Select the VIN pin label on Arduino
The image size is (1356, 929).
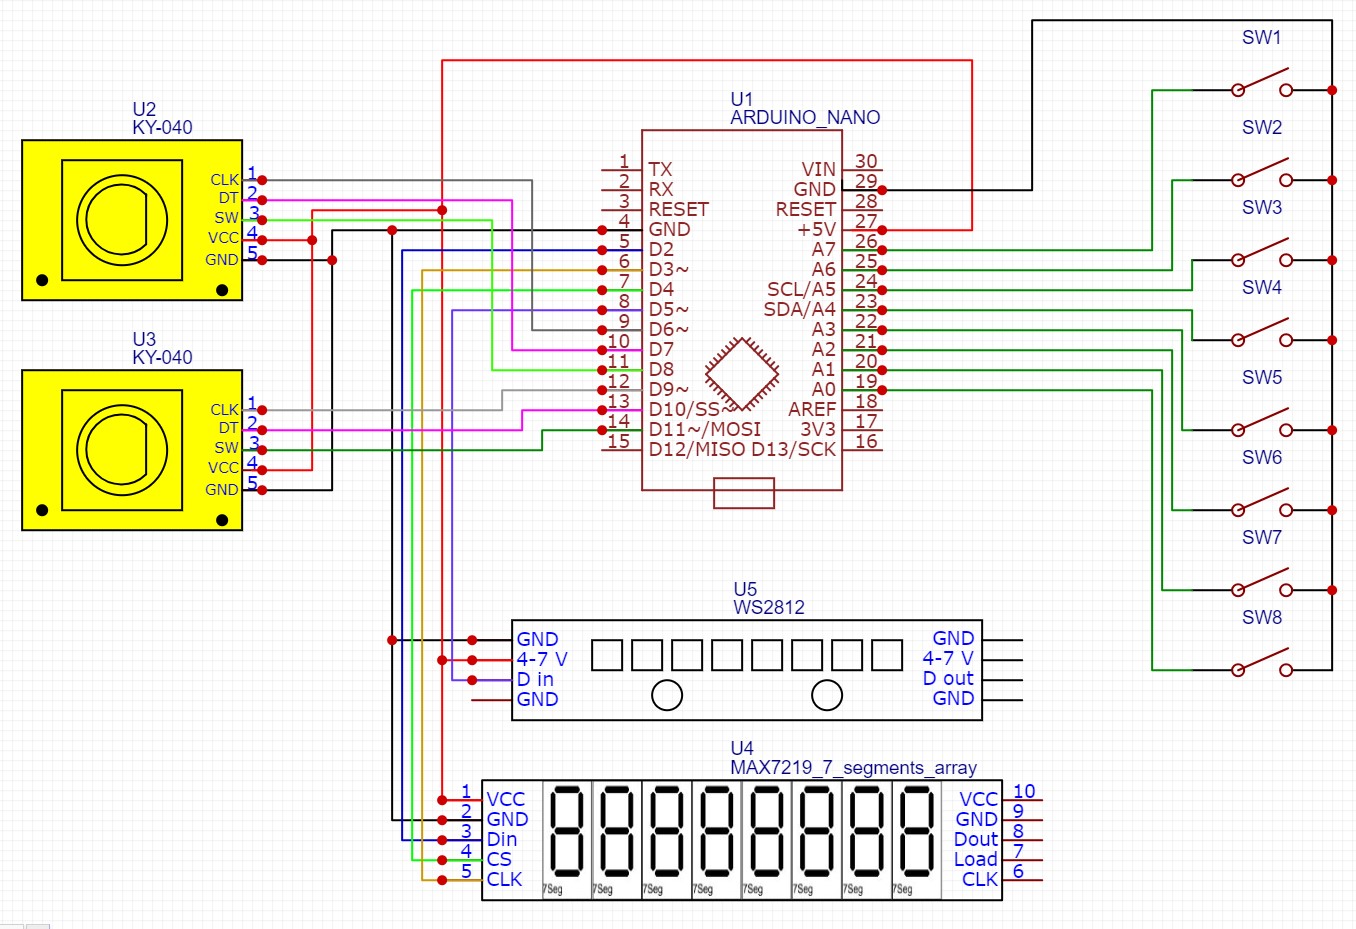pos(819,170)
